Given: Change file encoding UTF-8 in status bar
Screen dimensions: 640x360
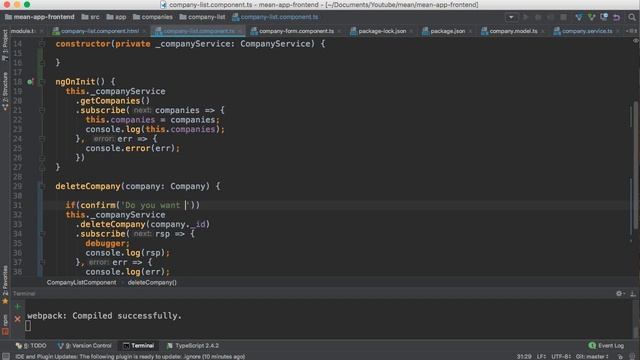Looking at the screenshot, I should point(560,357).
